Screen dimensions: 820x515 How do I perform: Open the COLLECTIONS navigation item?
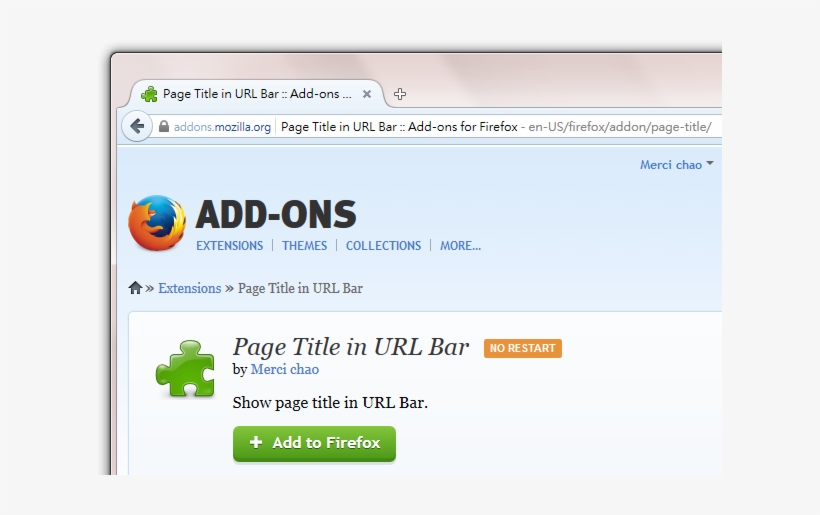pyautogui.click(x=383, y=246)
